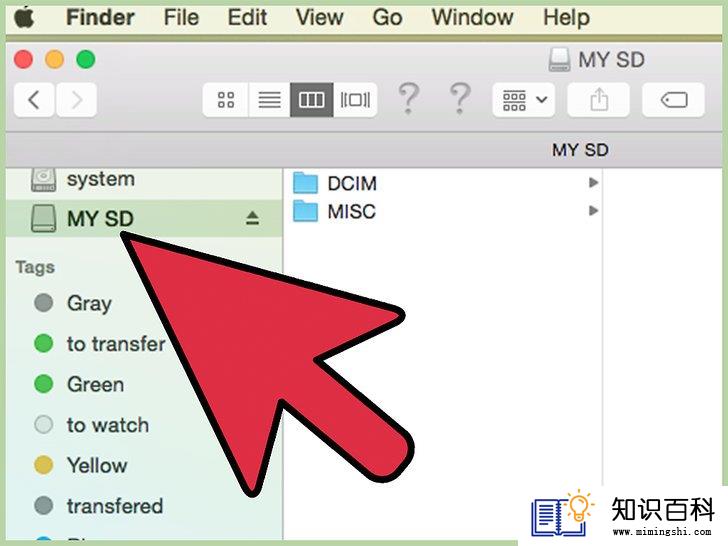Click the Edit Tags toolbar icon

coord(673,99)
